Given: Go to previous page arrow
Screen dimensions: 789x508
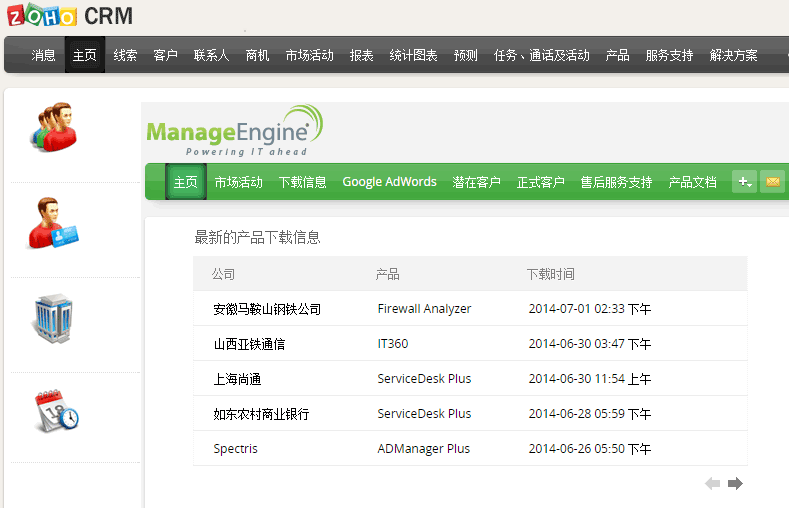Looking at the screenshot, I should pyautogui.click(x=712, y=484).
